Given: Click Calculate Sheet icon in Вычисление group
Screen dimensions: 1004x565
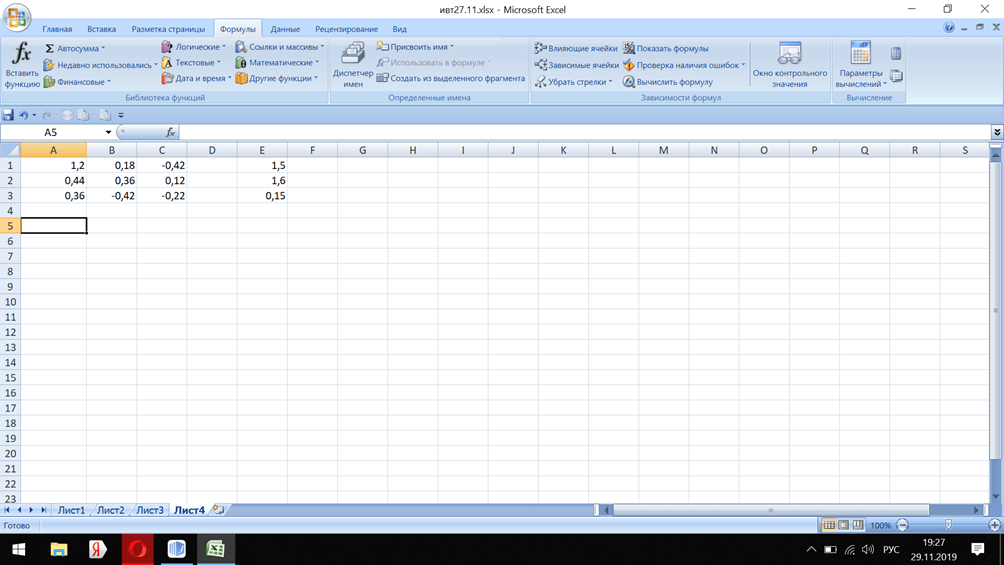Looking at the screenshot, I should pyautogui.click(x=896, y=76).
